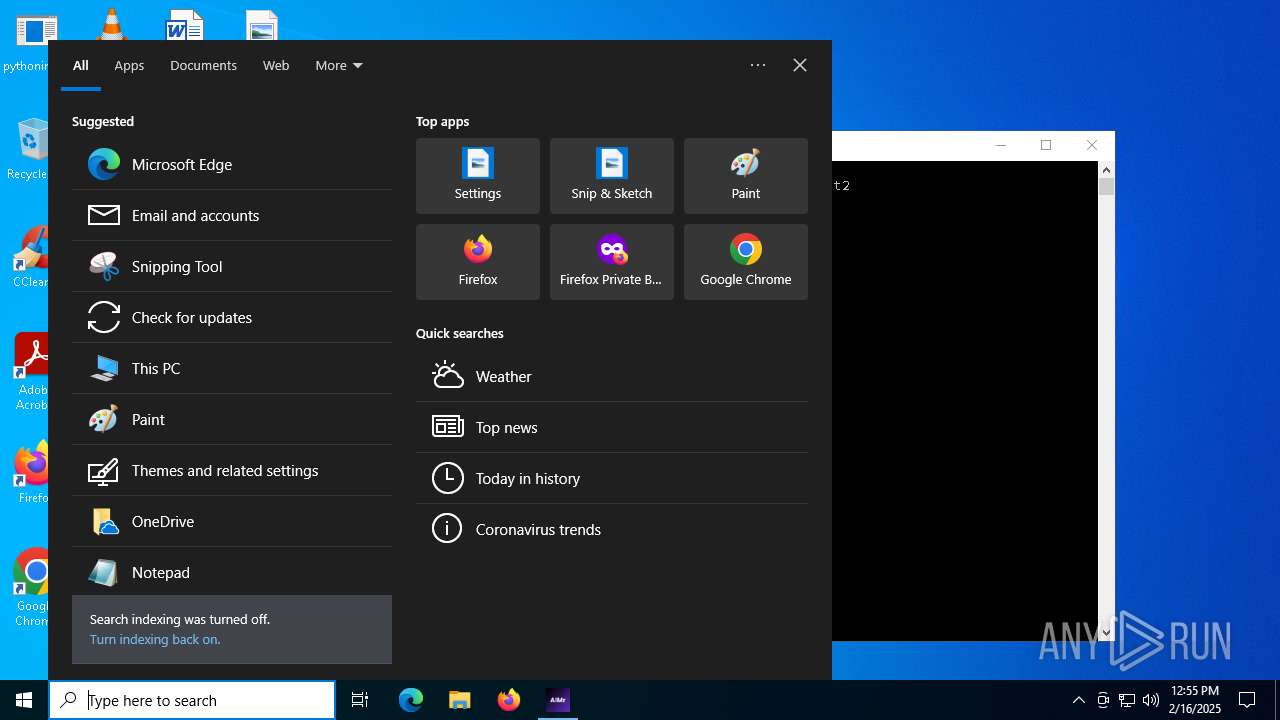Open Firefox Private Browsing tile

[x=612, y=262]
